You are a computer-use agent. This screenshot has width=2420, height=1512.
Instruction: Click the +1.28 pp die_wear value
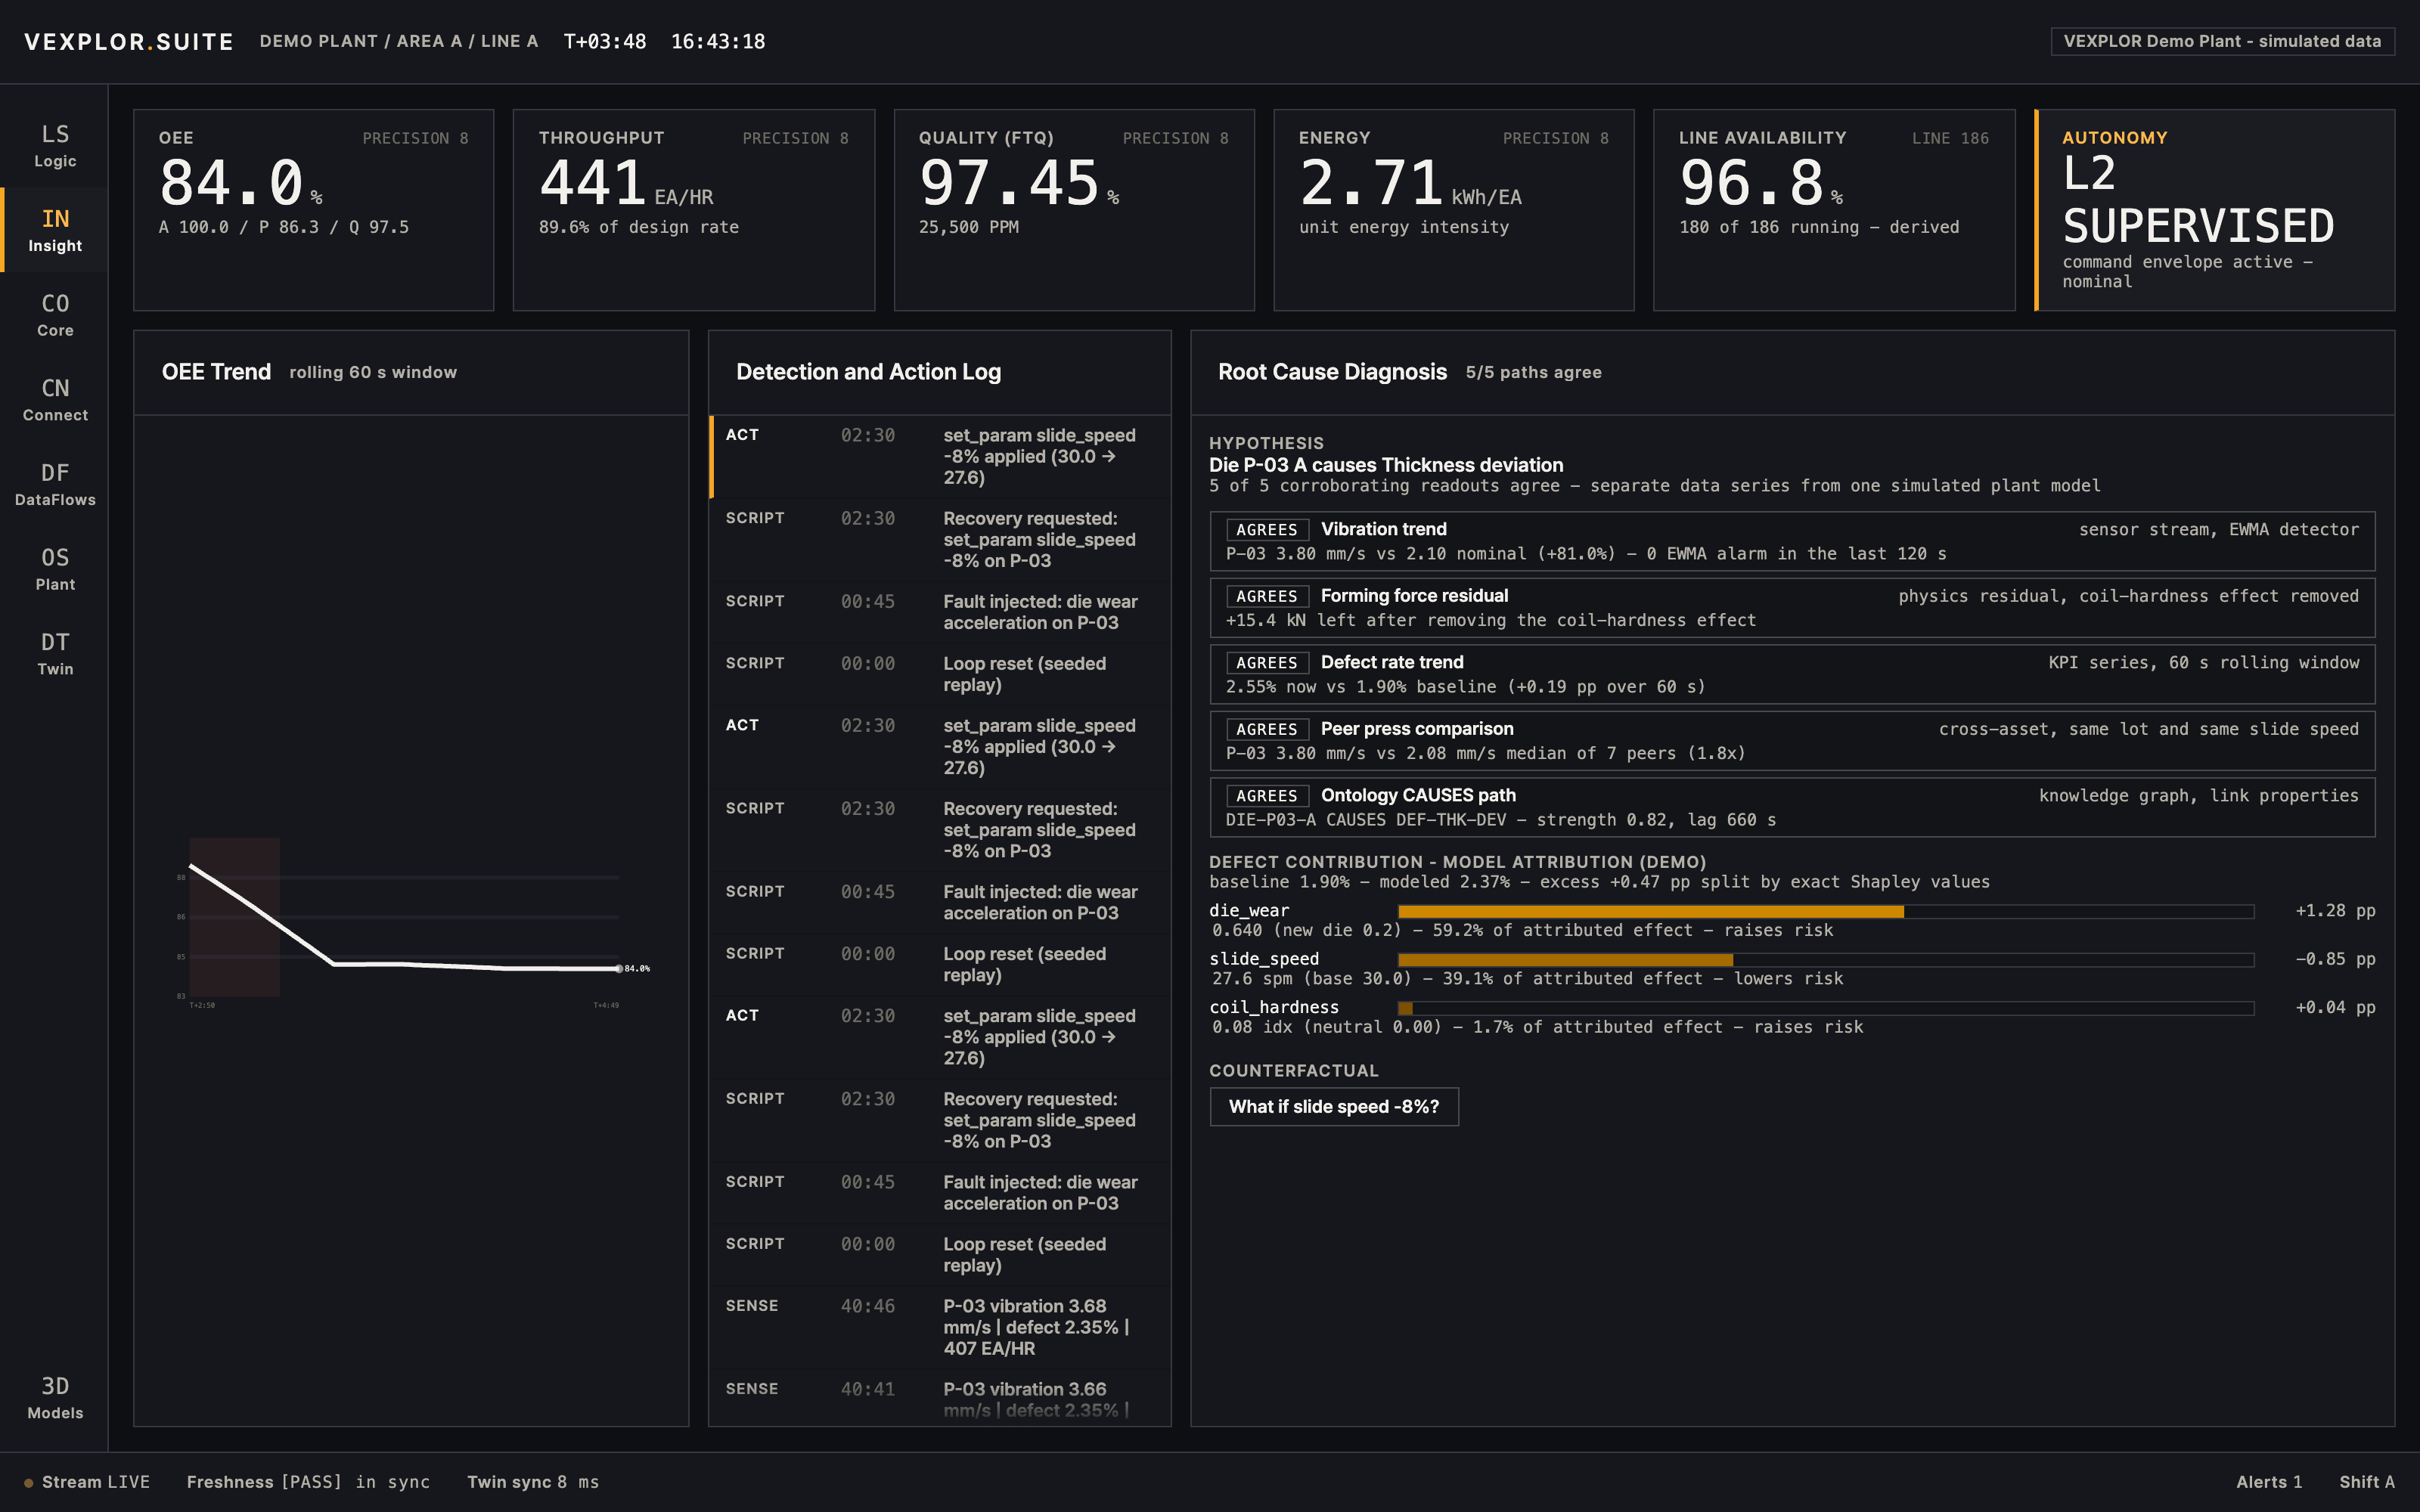(2335, 911)
